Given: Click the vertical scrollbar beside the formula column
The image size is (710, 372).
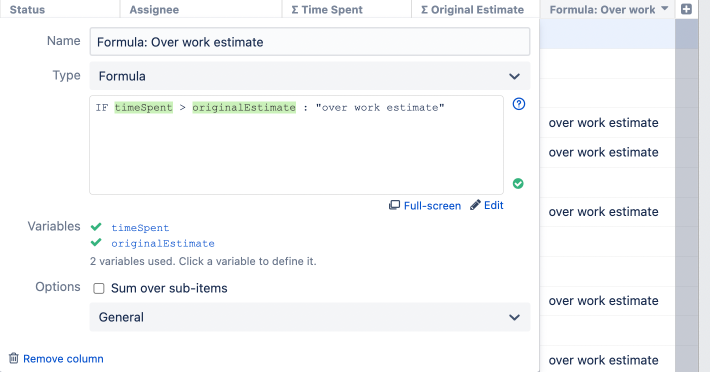Looking at the screenshot, I should pyautogui.click(x=686, y=195).
